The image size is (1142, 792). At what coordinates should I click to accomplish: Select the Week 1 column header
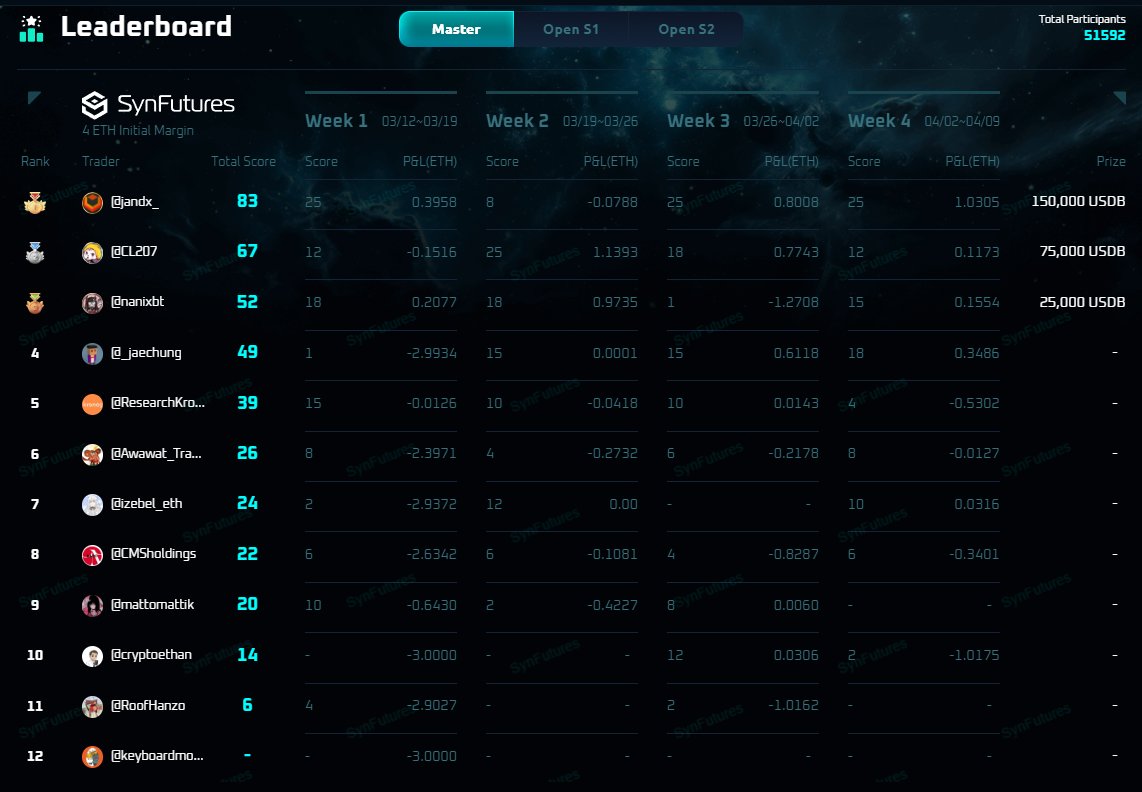(x=336, y=121)
